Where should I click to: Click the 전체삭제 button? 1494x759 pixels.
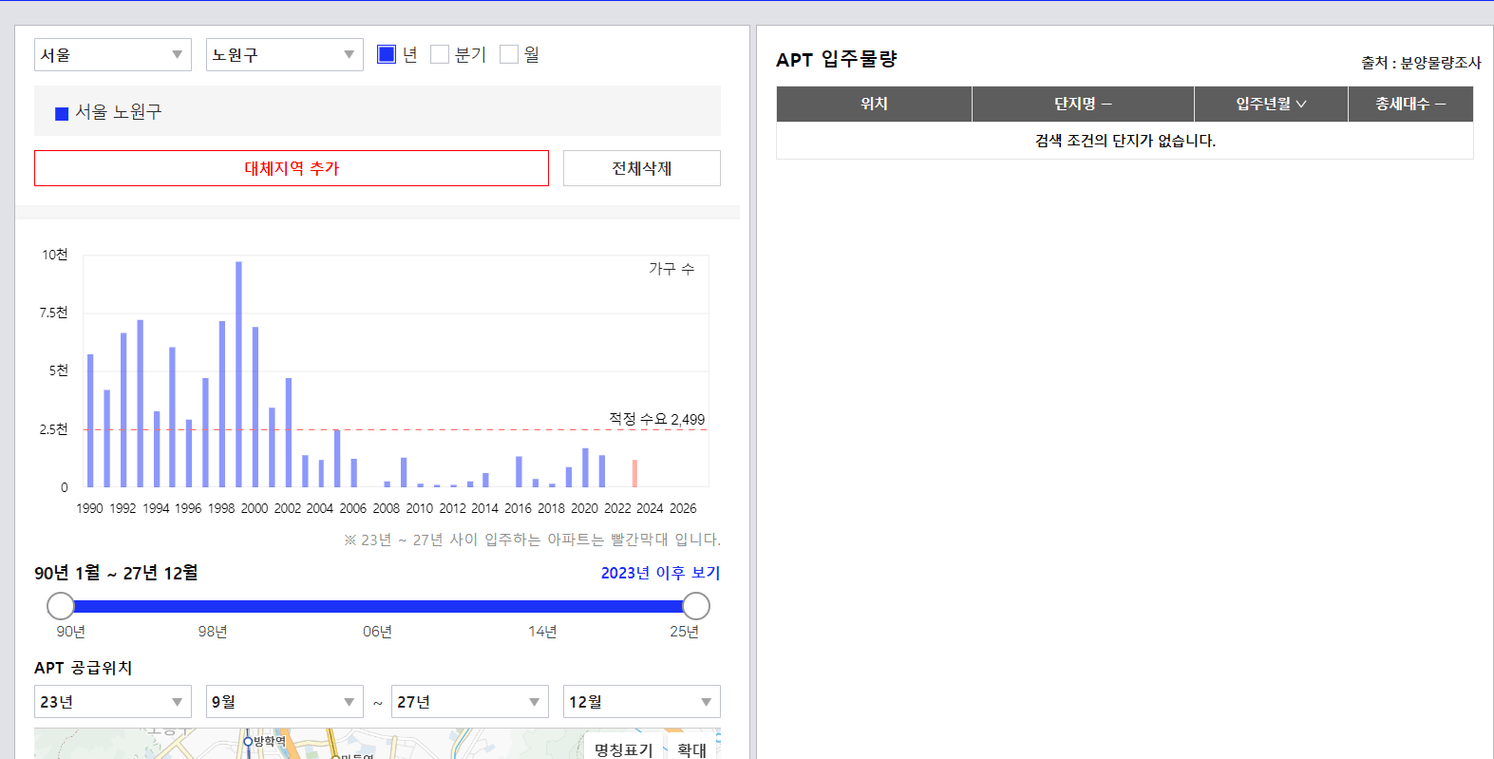[x=642, y=168]
